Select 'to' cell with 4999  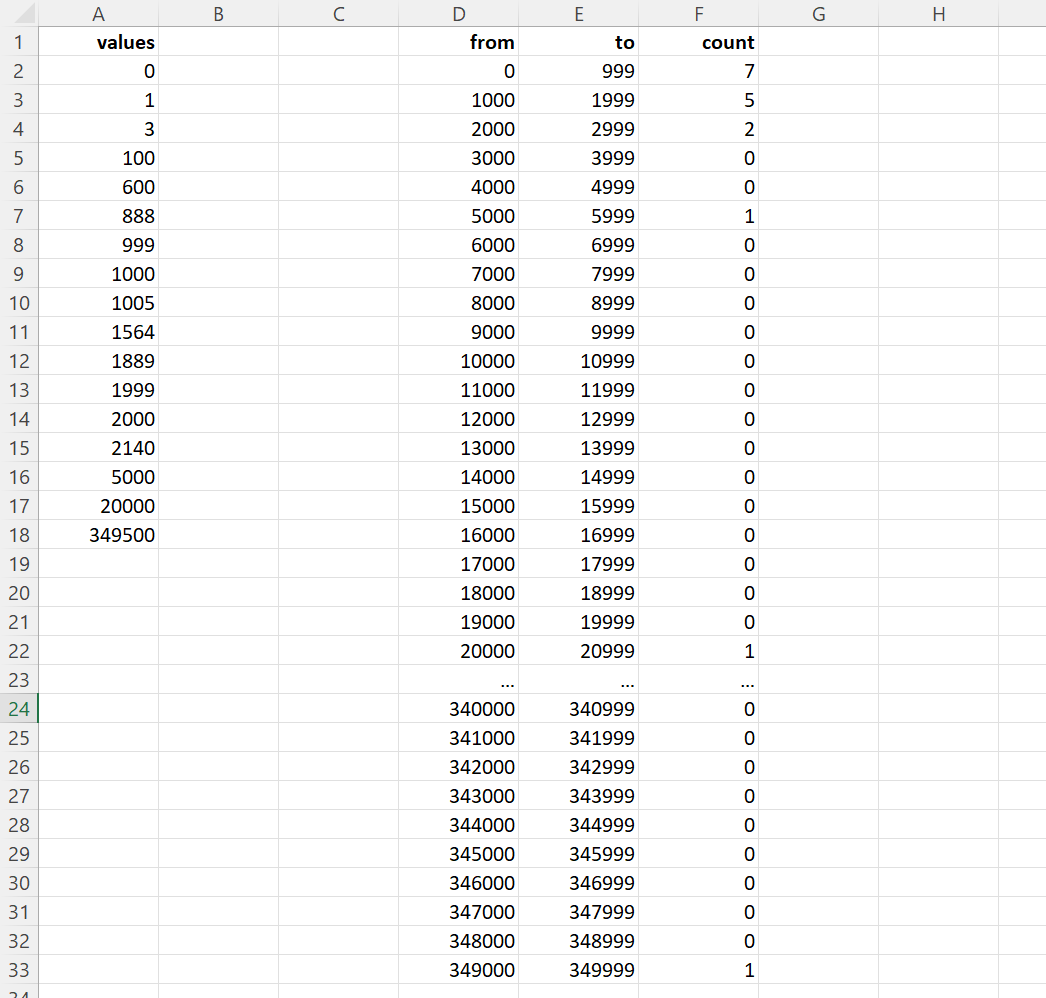pos(578,187)
